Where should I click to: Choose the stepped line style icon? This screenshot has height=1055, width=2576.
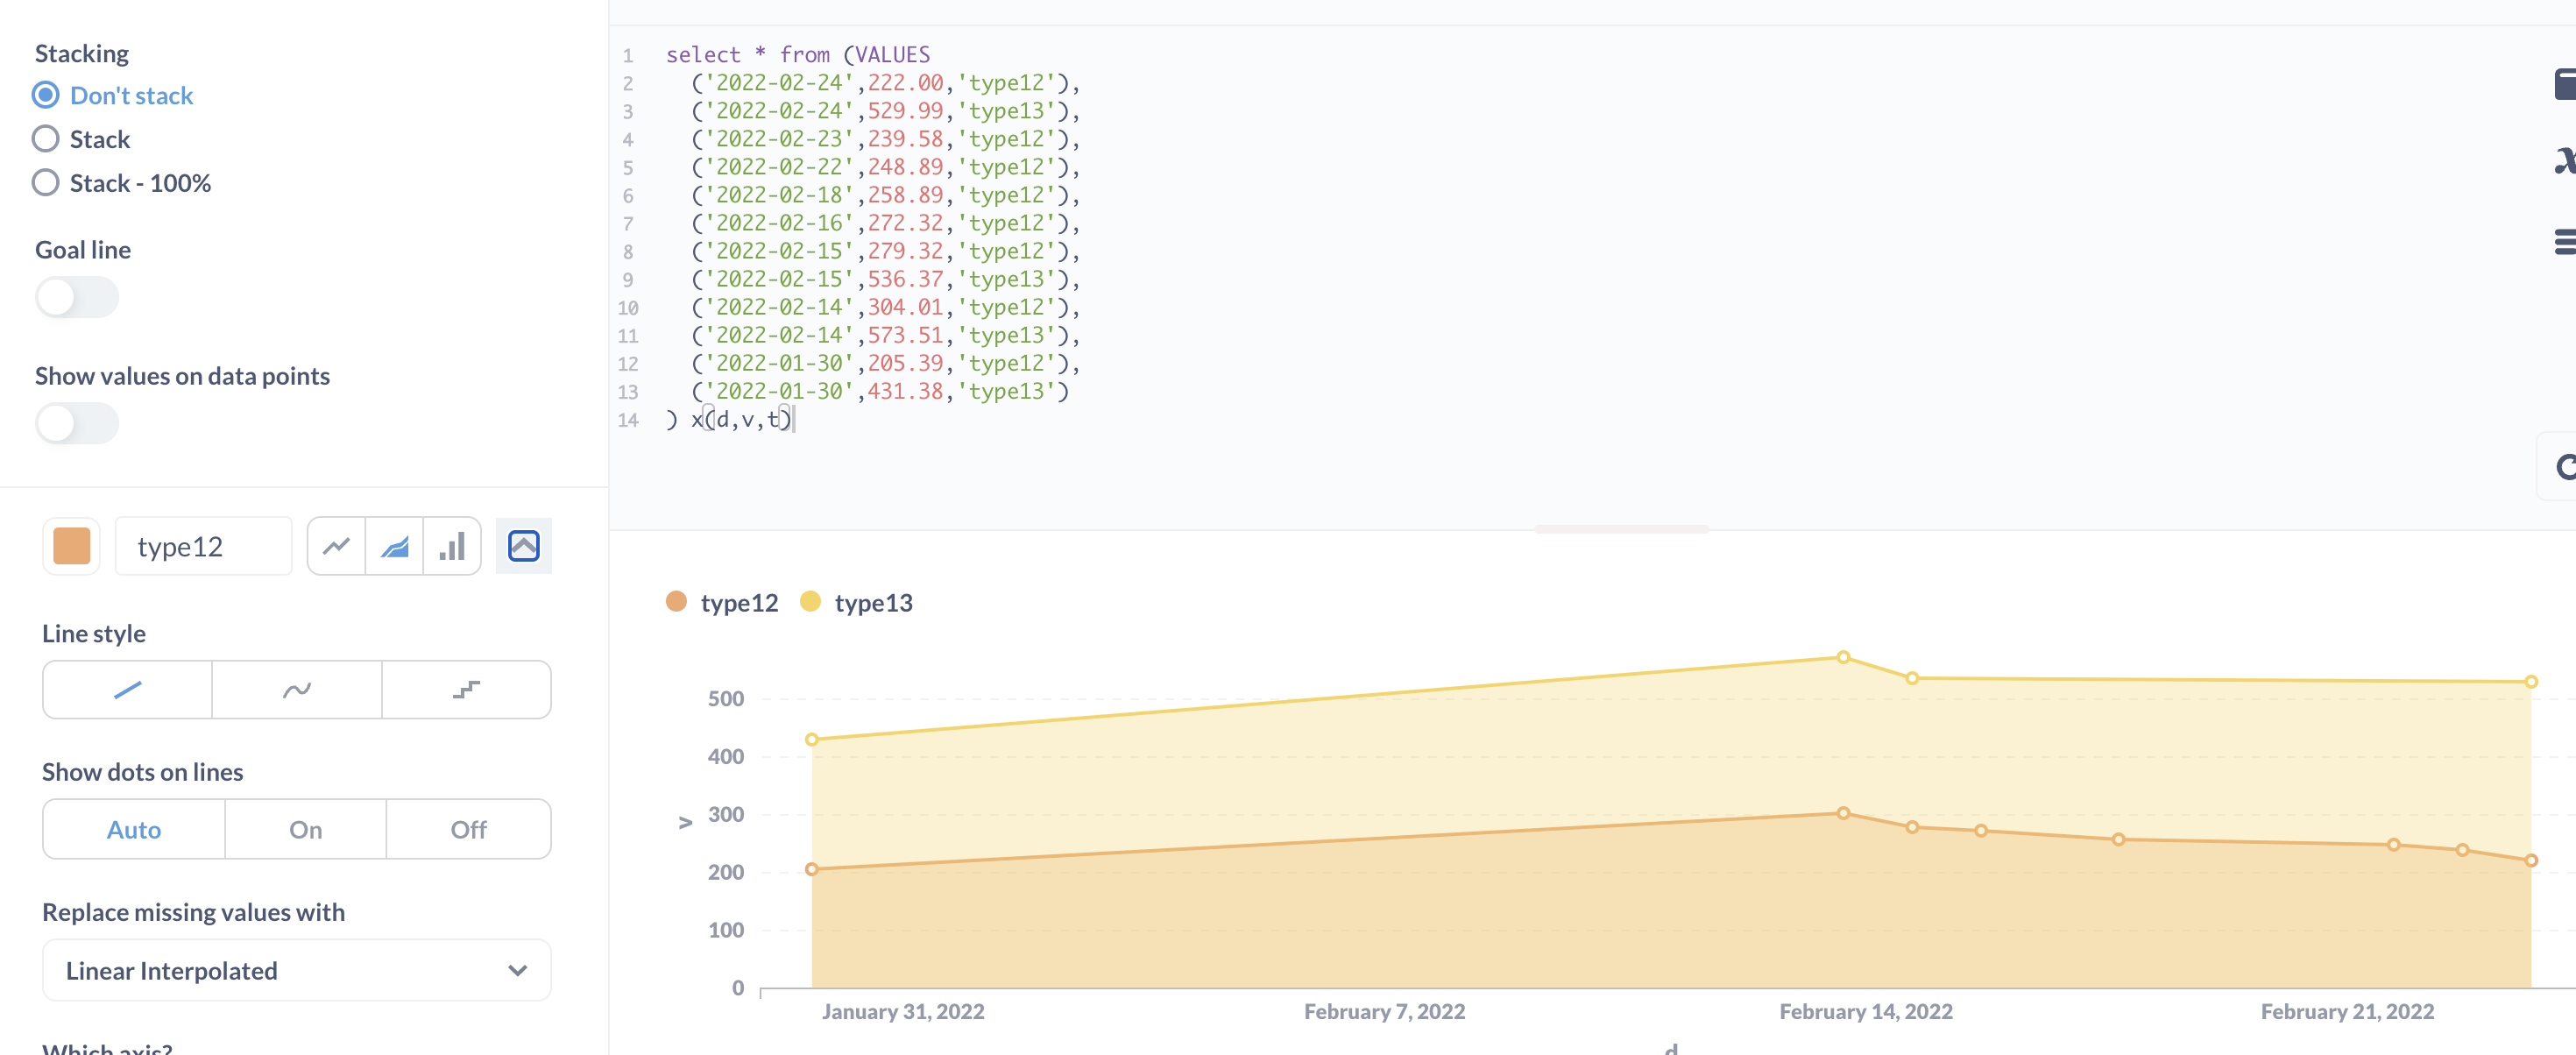[466, 690]
